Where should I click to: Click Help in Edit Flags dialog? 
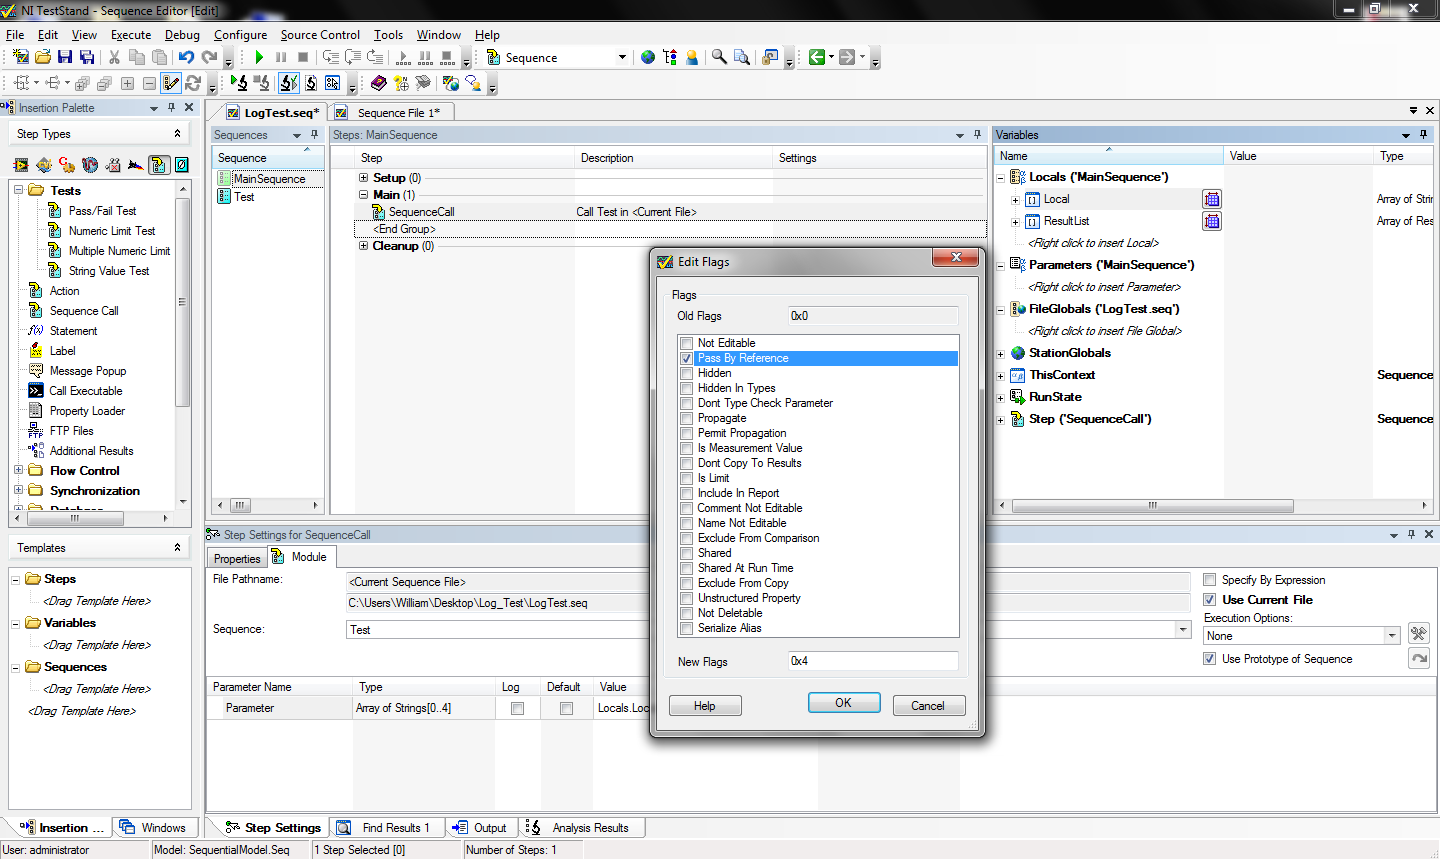pos(705,705)
